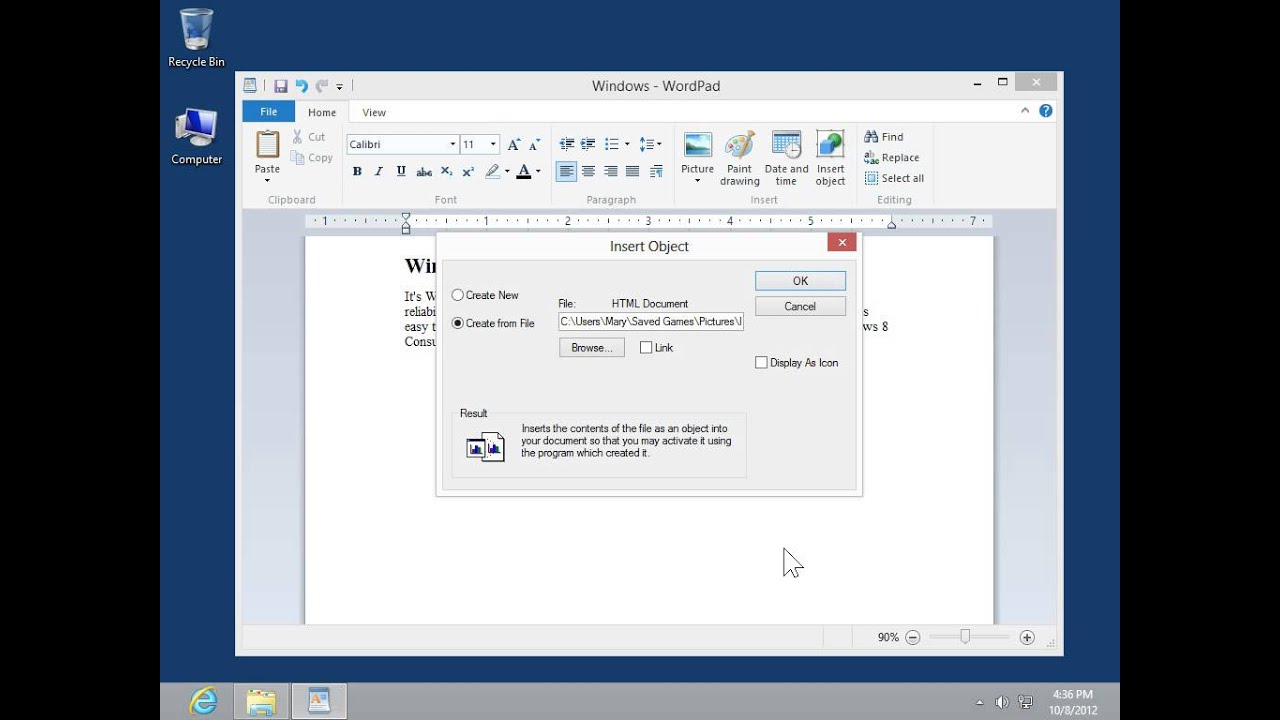Open the bullet list style dropdown
This screenshot has width=1280, height=720.
tap(627, 144)
